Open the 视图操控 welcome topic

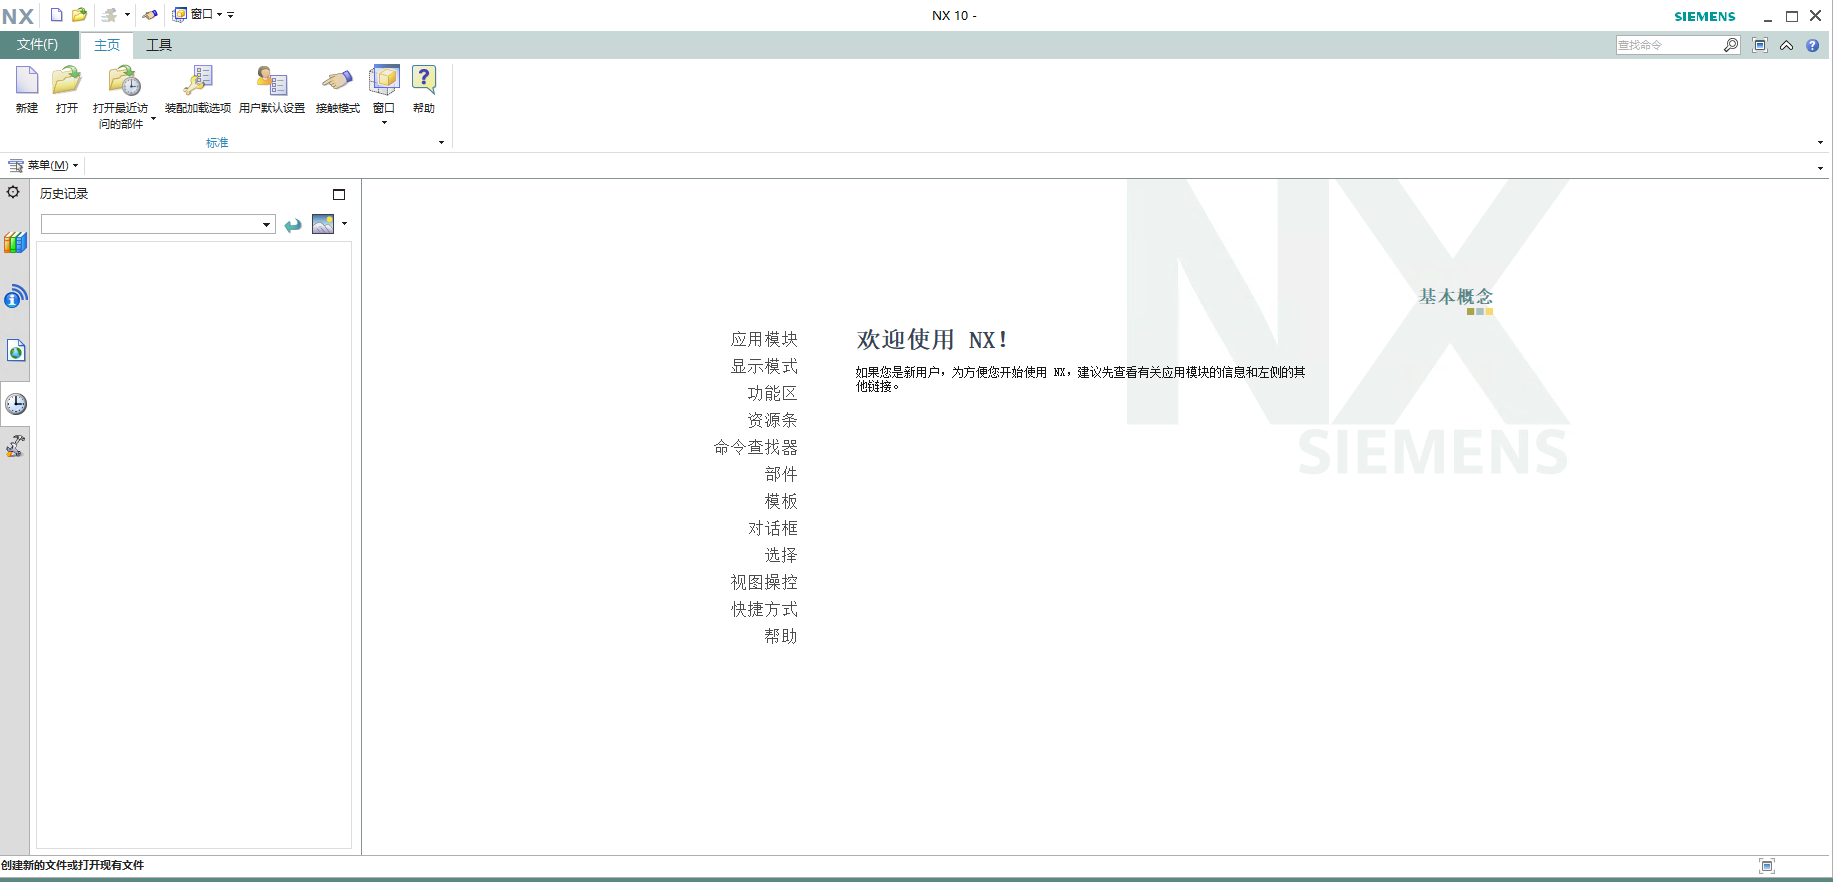tap(764, 582)
